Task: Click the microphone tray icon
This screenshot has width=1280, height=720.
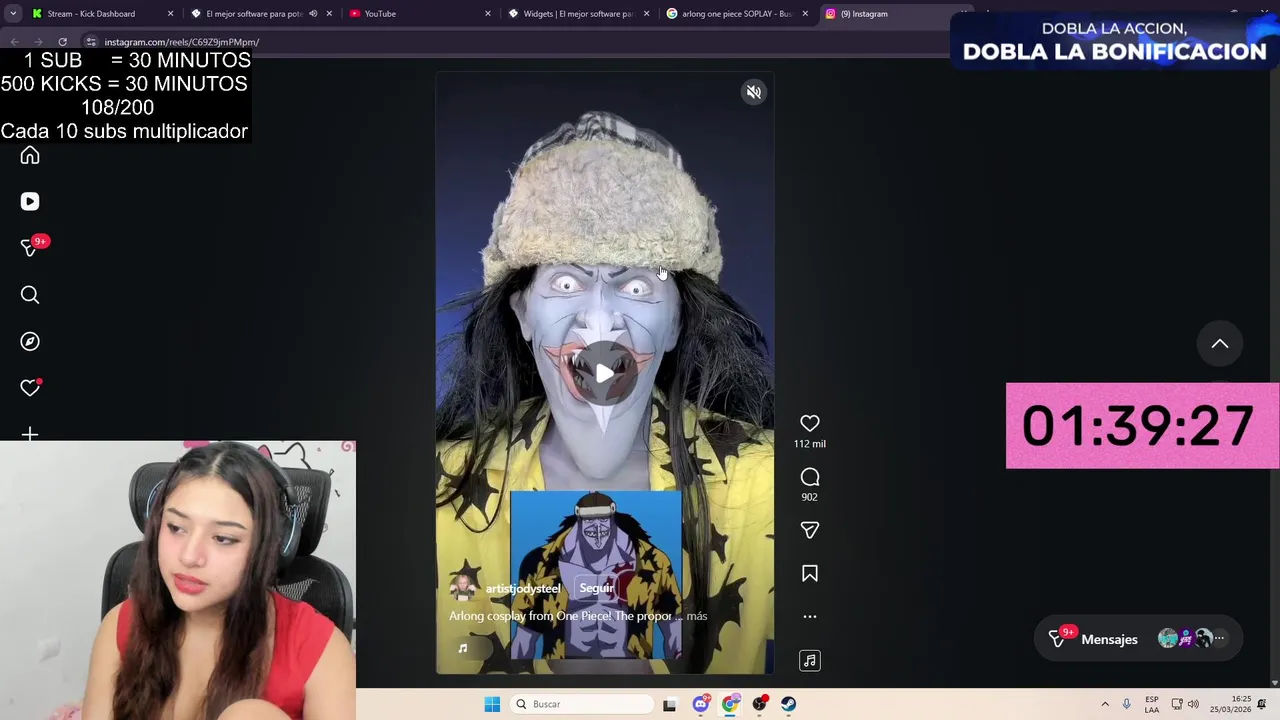Action: point(1127,704)
